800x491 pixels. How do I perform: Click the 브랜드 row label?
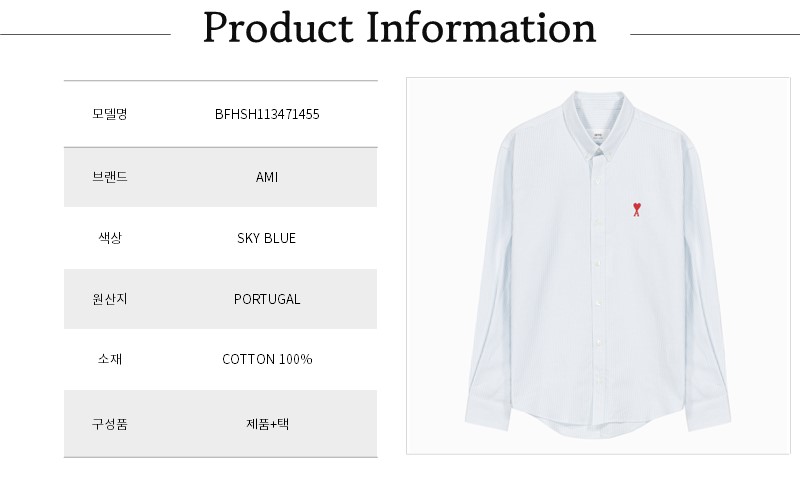(x=110, y=177)
